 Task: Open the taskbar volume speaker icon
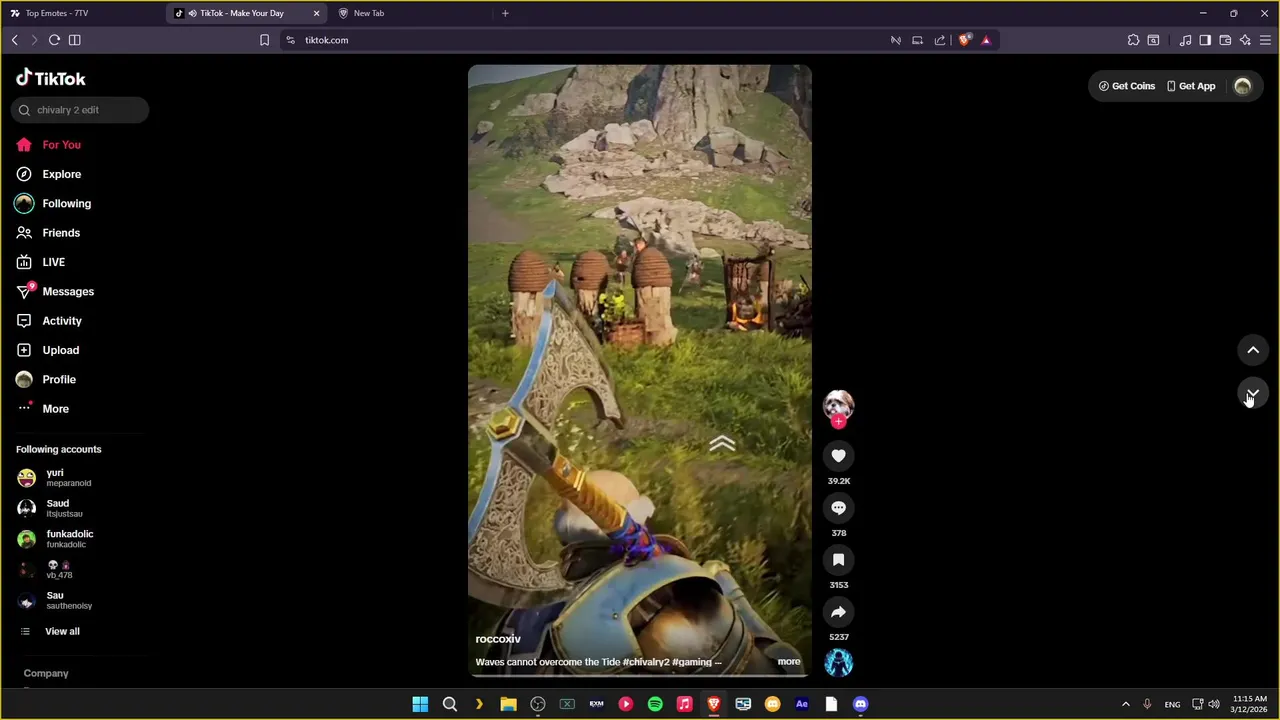pyautogui.click(x=1214, y=704)
